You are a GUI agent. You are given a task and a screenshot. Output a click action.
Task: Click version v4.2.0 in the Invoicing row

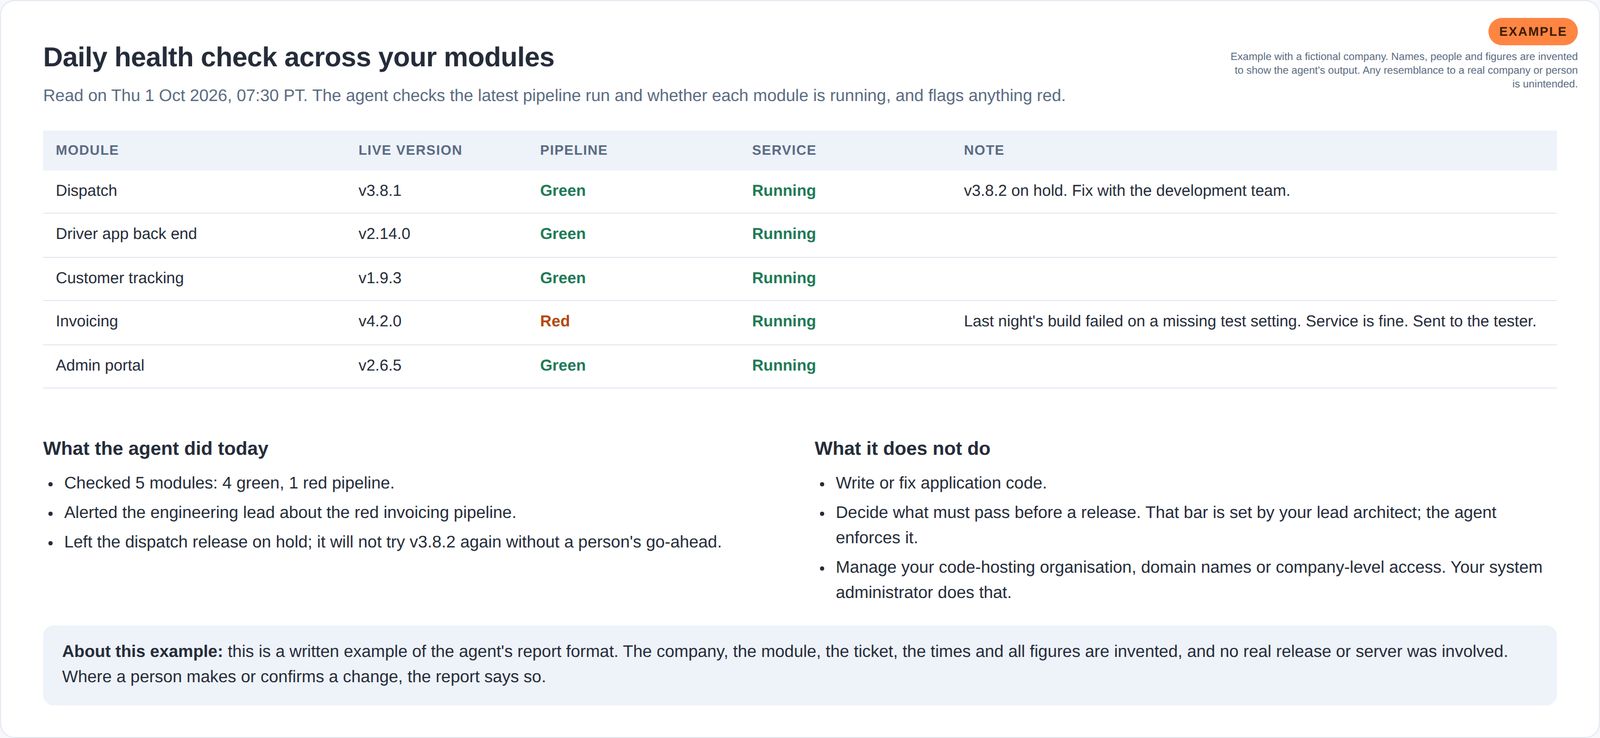pos(380,321)
